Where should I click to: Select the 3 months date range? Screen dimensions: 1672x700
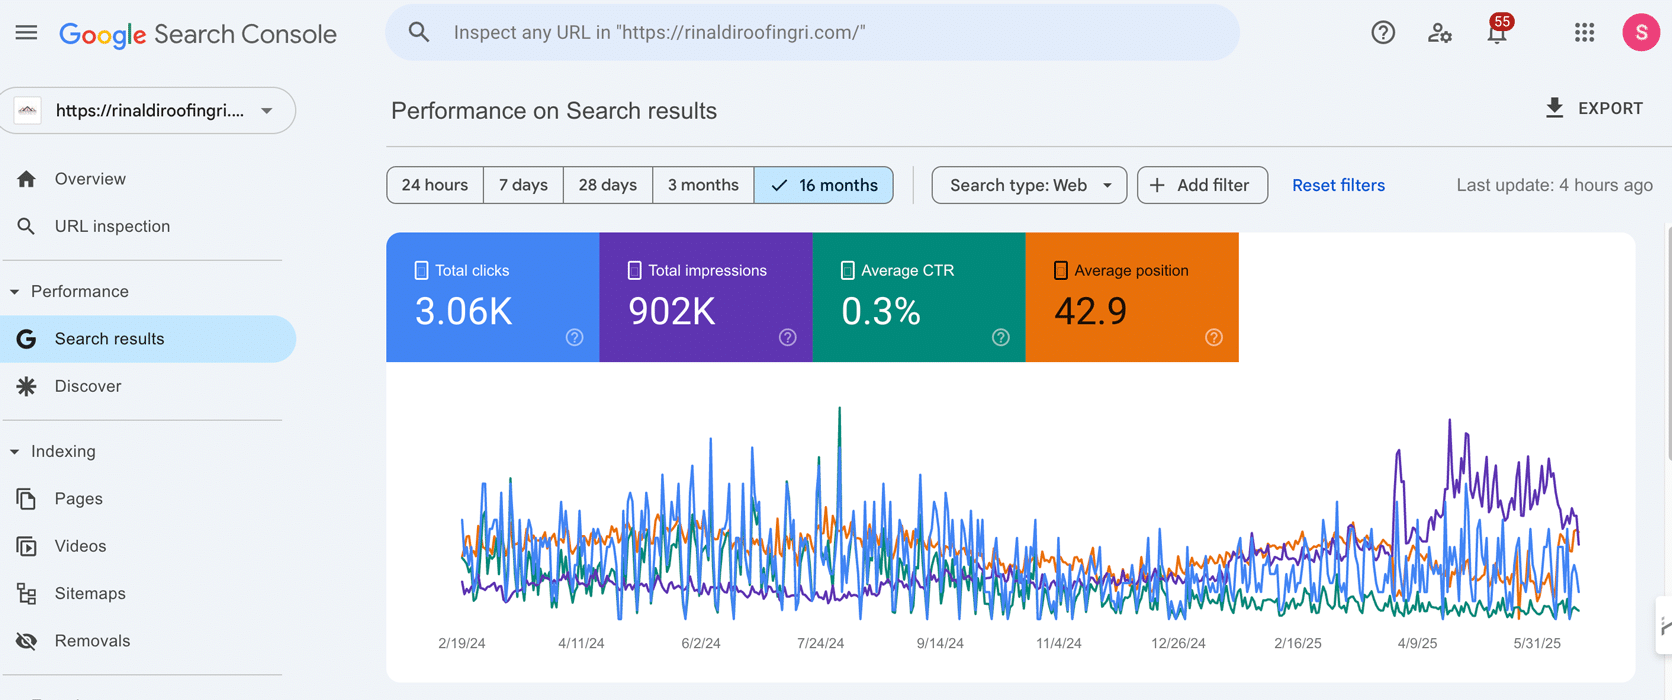tap(703, 185)
